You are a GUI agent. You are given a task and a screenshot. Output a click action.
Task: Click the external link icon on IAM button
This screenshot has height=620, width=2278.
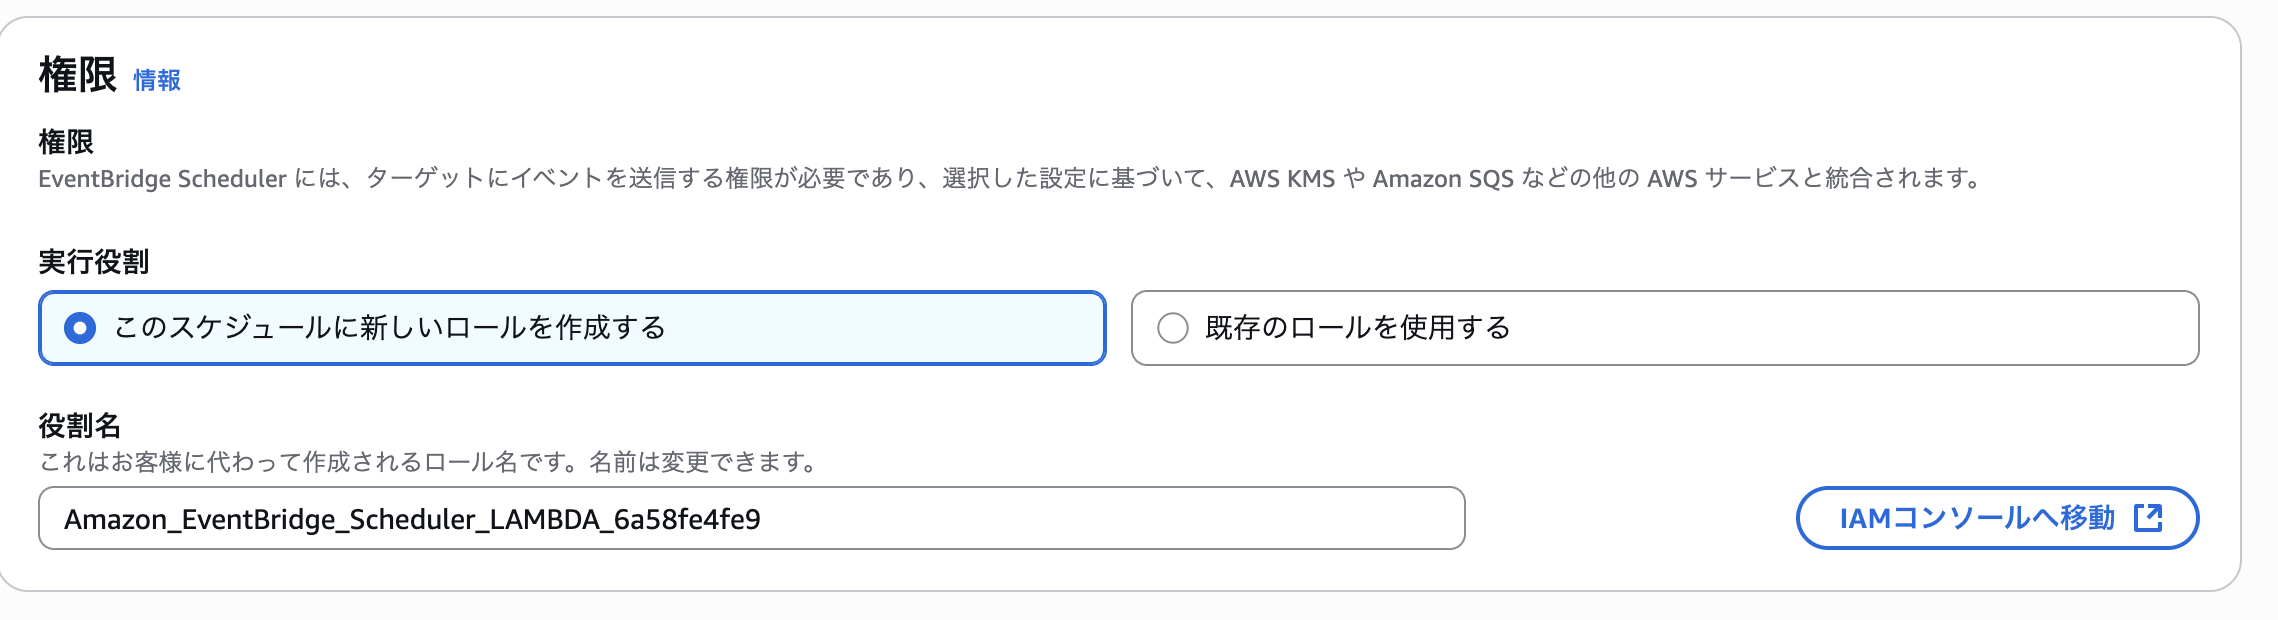point(2148,518)
